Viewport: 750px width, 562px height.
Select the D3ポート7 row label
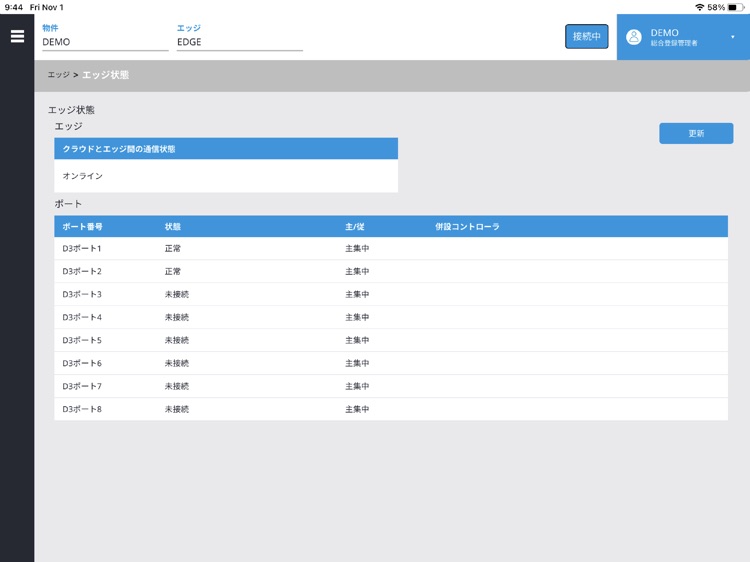coord(82,386)
